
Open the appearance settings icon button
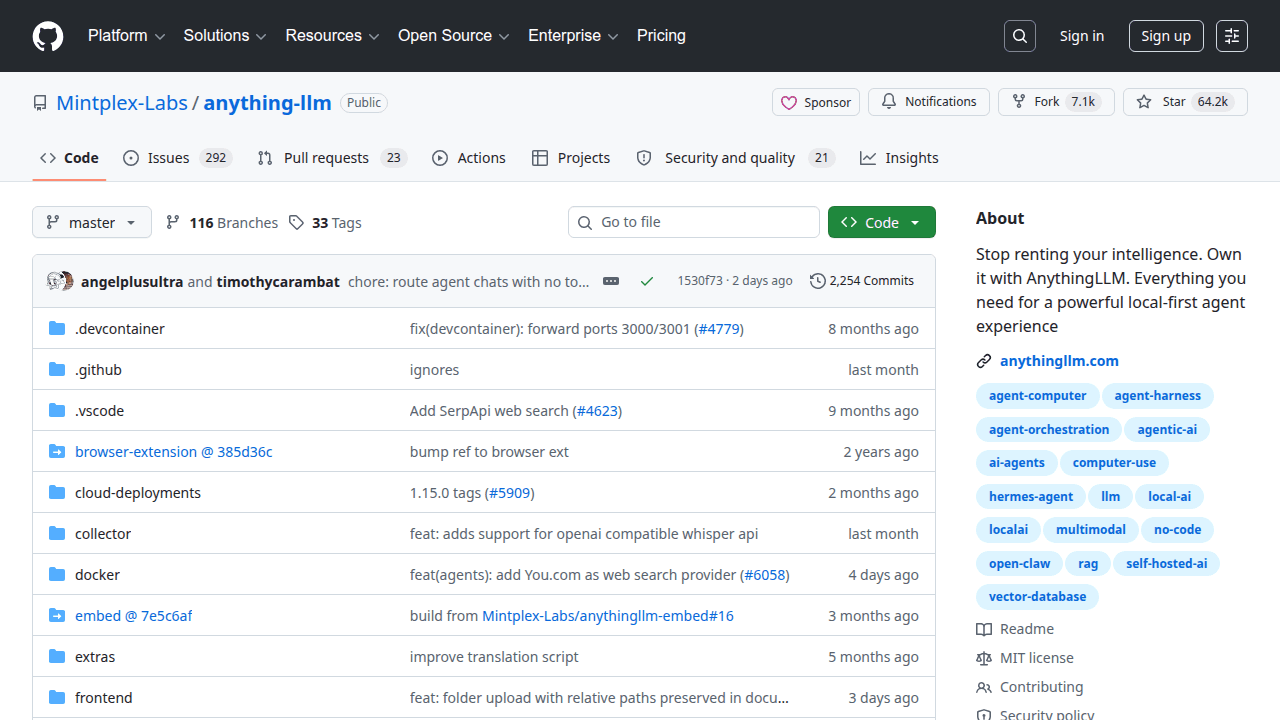coord(1232,36)
